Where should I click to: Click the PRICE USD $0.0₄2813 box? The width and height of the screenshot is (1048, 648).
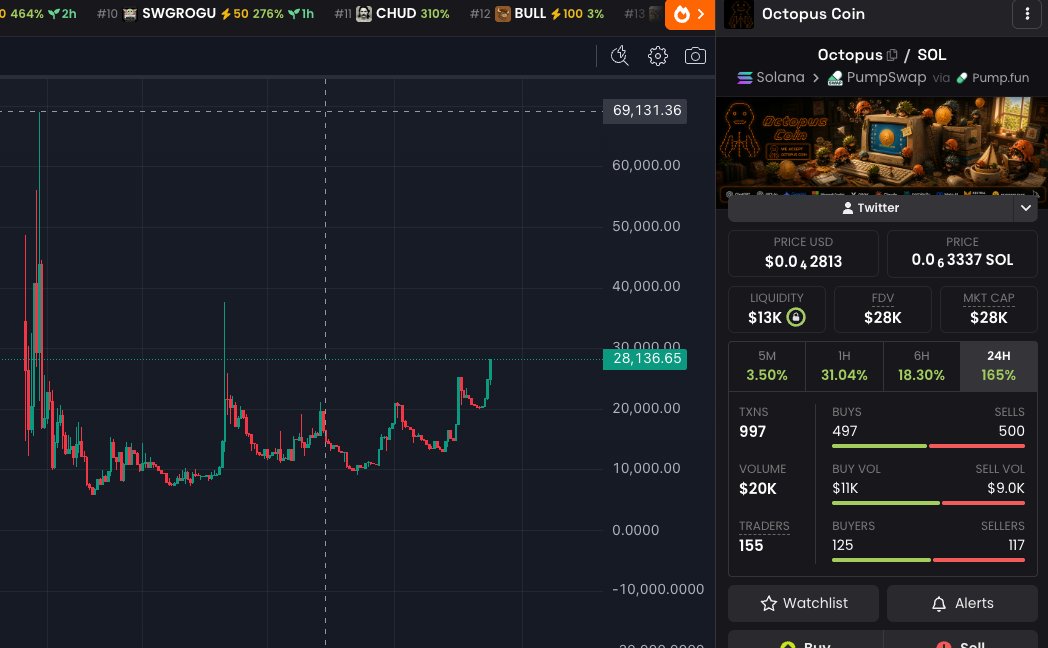[803, 253]
